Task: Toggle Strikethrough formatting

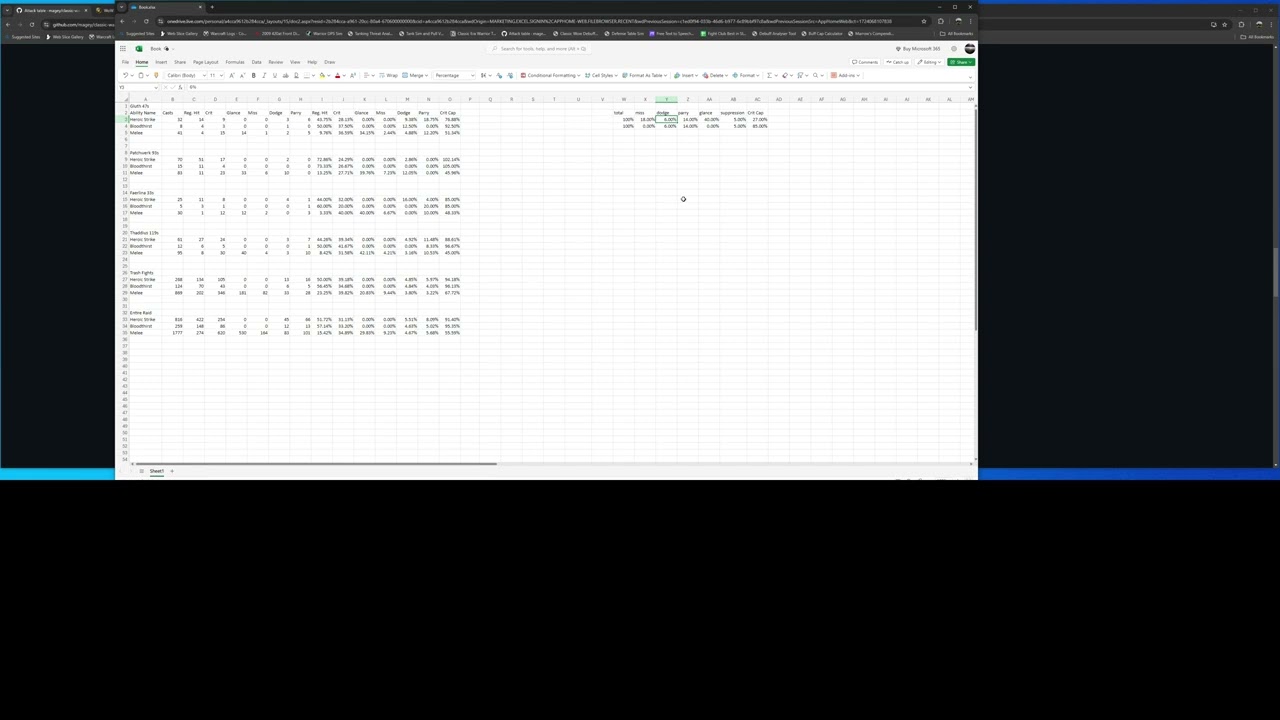Action: click(x=286, y=75)
